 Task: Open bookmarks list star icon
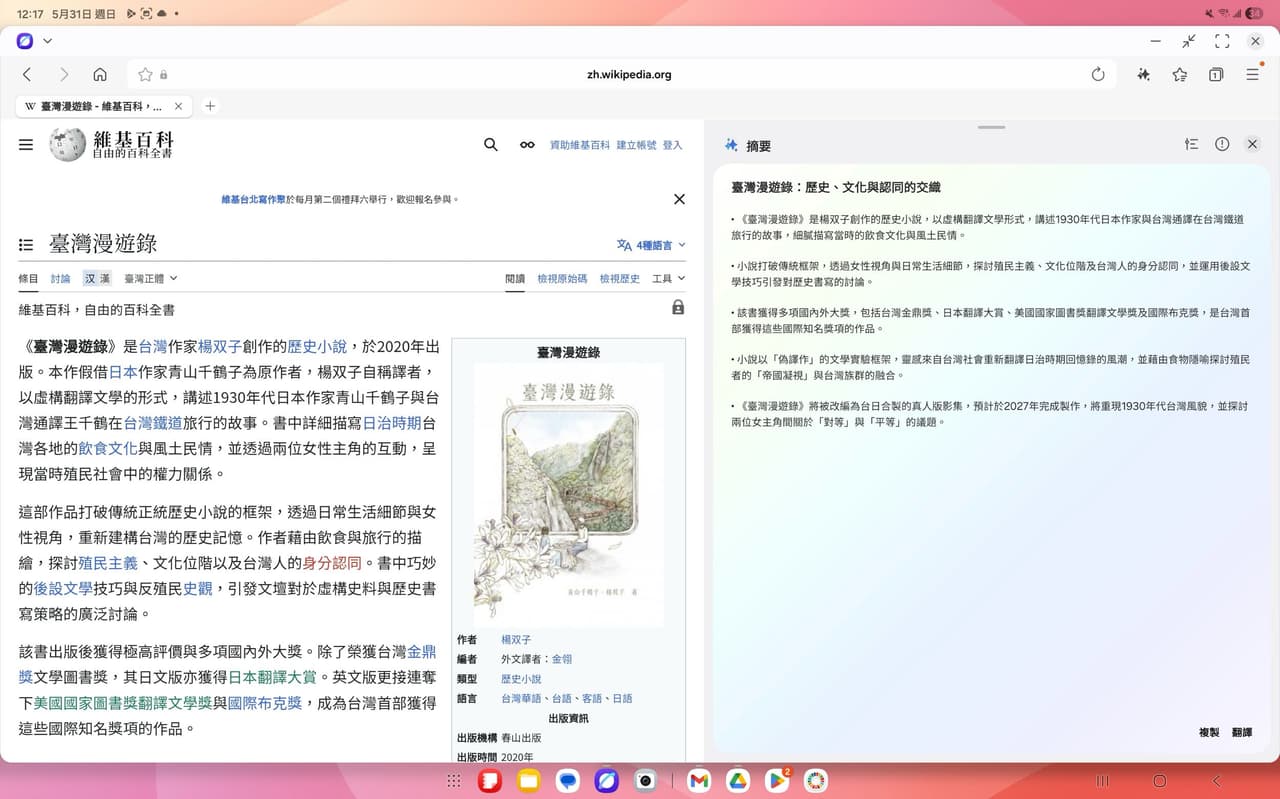(1180, 74)
